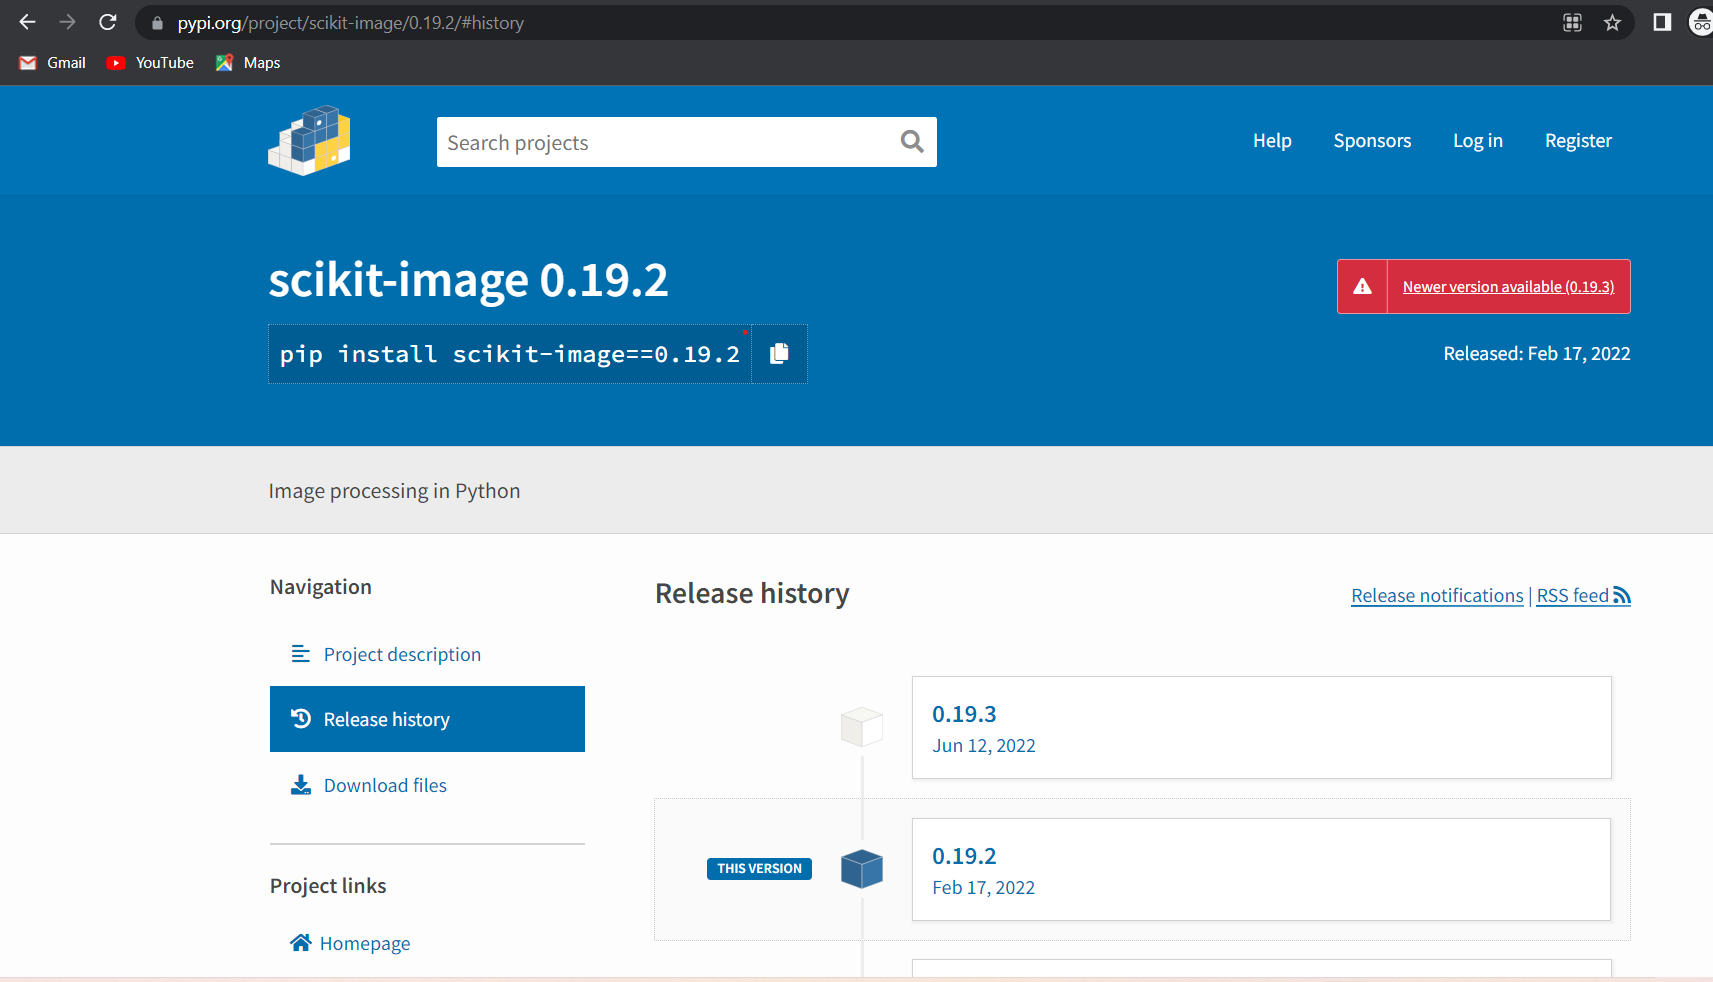The height and width of the screenshot is (982, 1713).
Task: Bookmark this page with the star icon
Action: (1612, 22)
